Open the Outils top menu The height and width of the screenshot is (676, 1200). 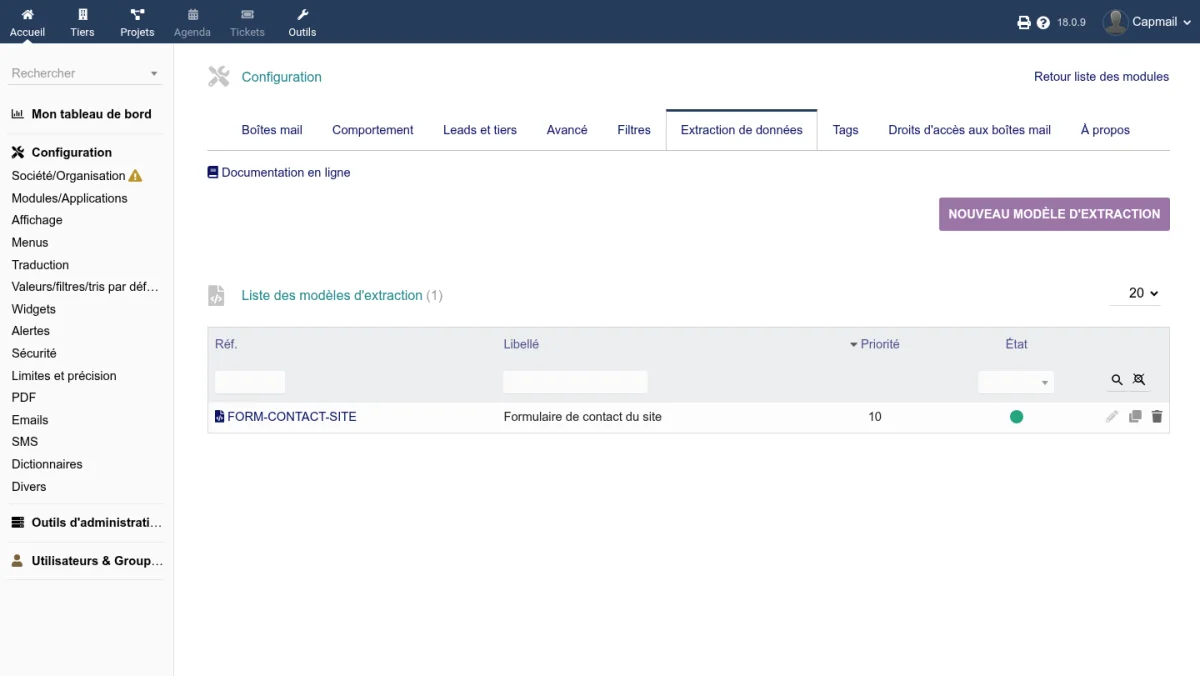pos(302,22)
